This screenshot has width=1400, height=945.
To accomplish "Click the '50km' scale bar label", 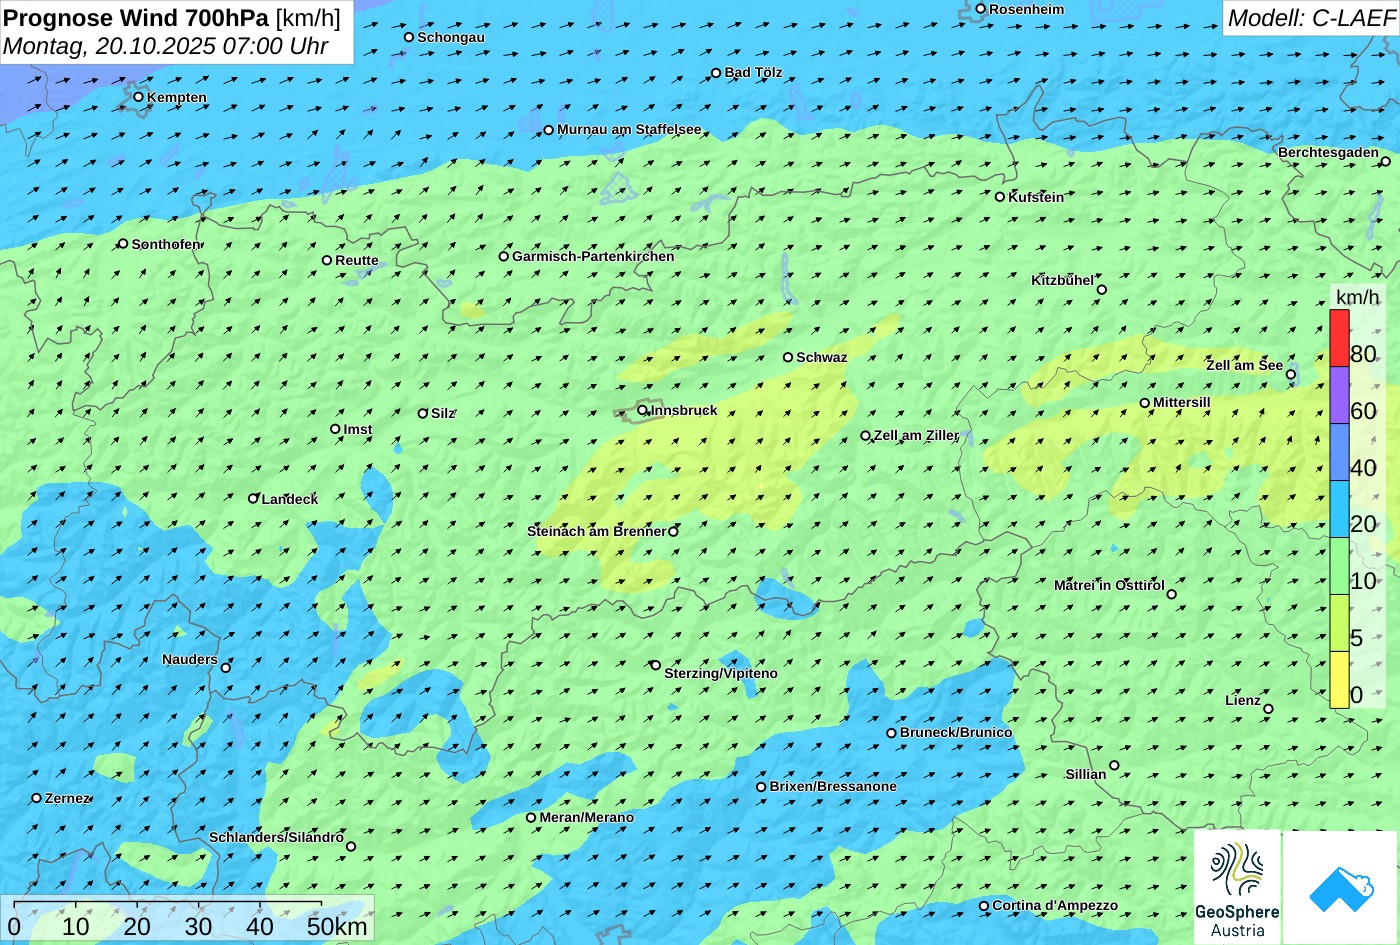I will tap(337, 926).
